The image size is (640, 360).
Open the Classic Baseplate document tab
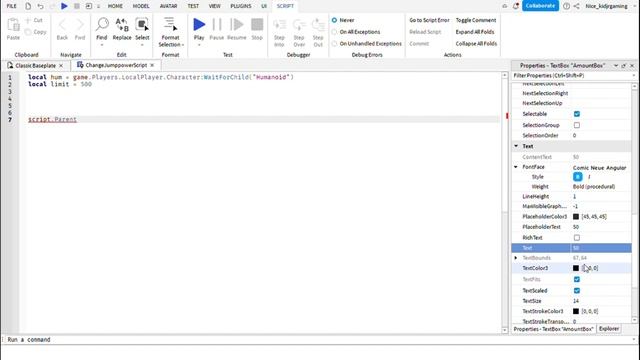point(36,65)
